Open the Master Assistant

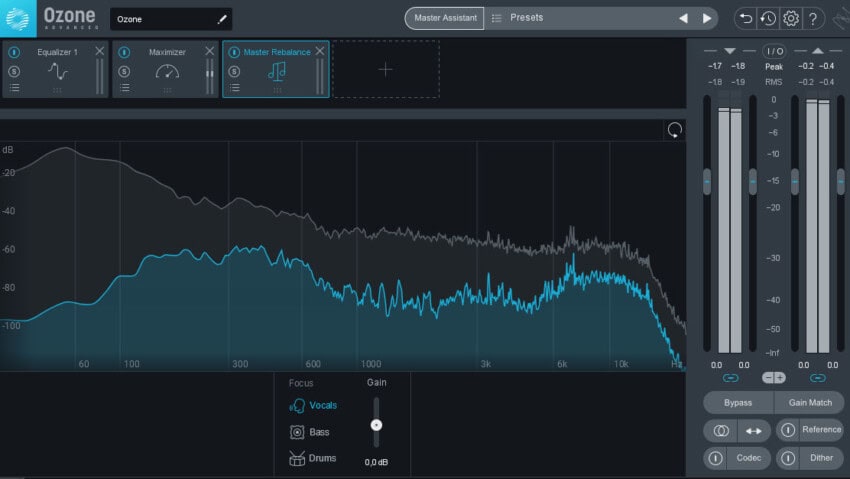pos(445,18)
